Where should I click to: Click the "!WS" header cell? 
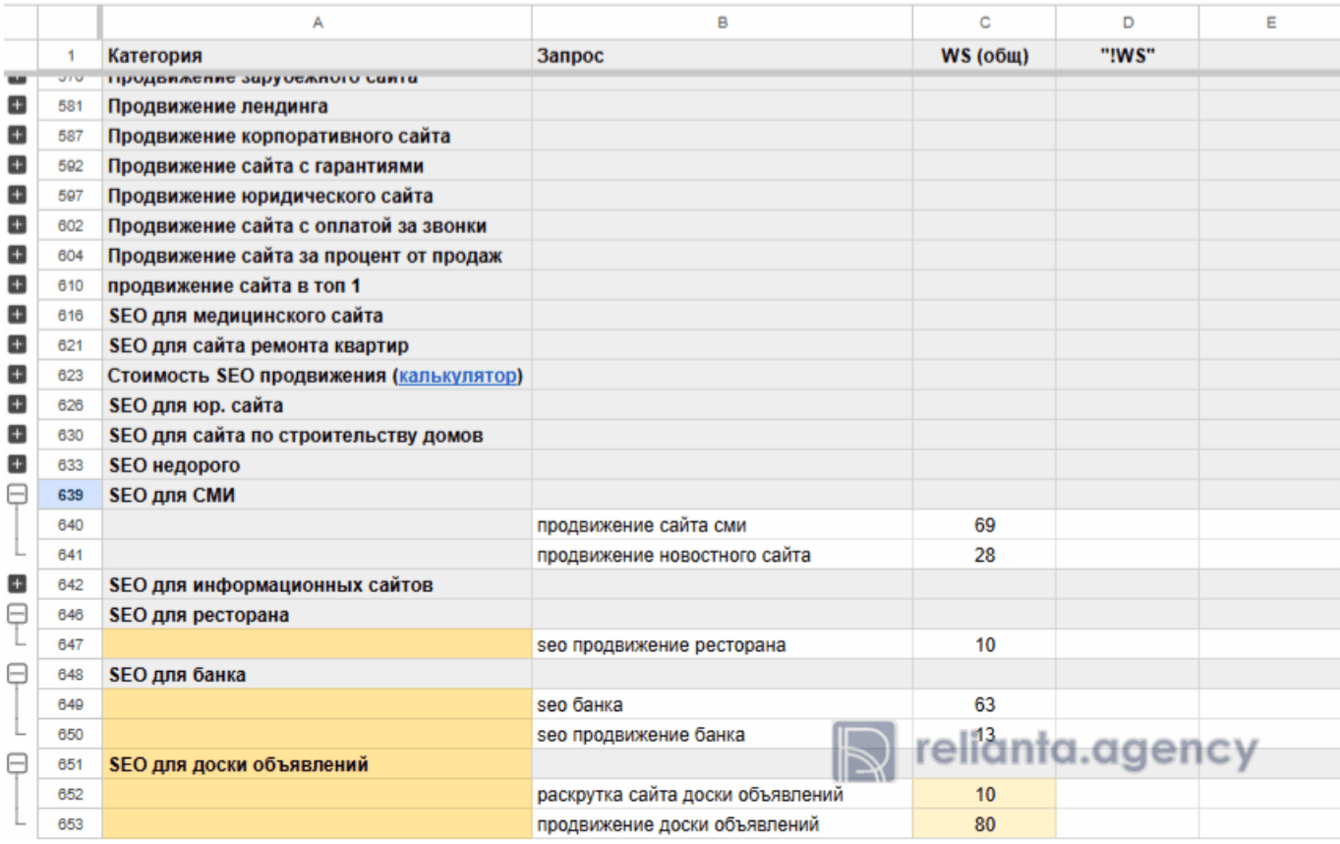pyautogui.click(x=1127, y=56)
